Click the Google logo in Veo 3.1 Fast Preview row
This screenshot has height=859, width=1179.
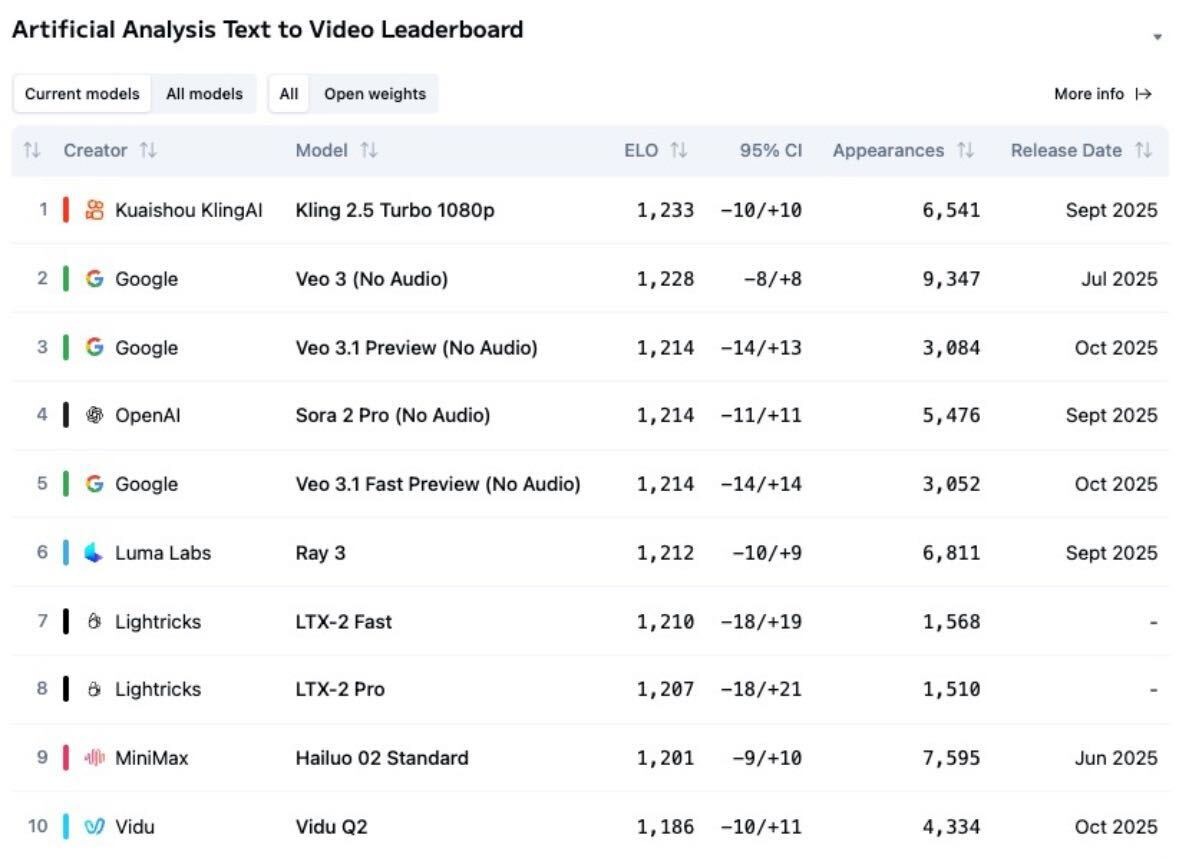point(95,484)
